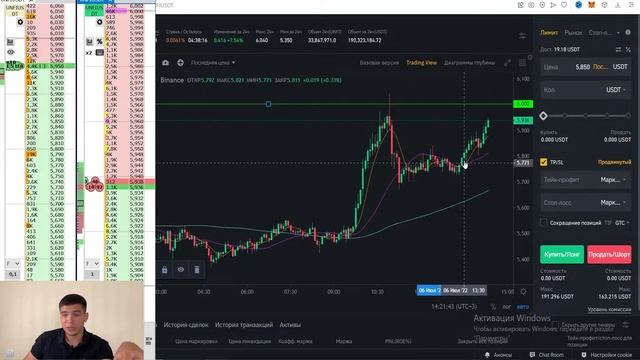The image size is (640, 360).
Task: Open order form info icon beside Стоп-л
Action: tap(628, 32)
